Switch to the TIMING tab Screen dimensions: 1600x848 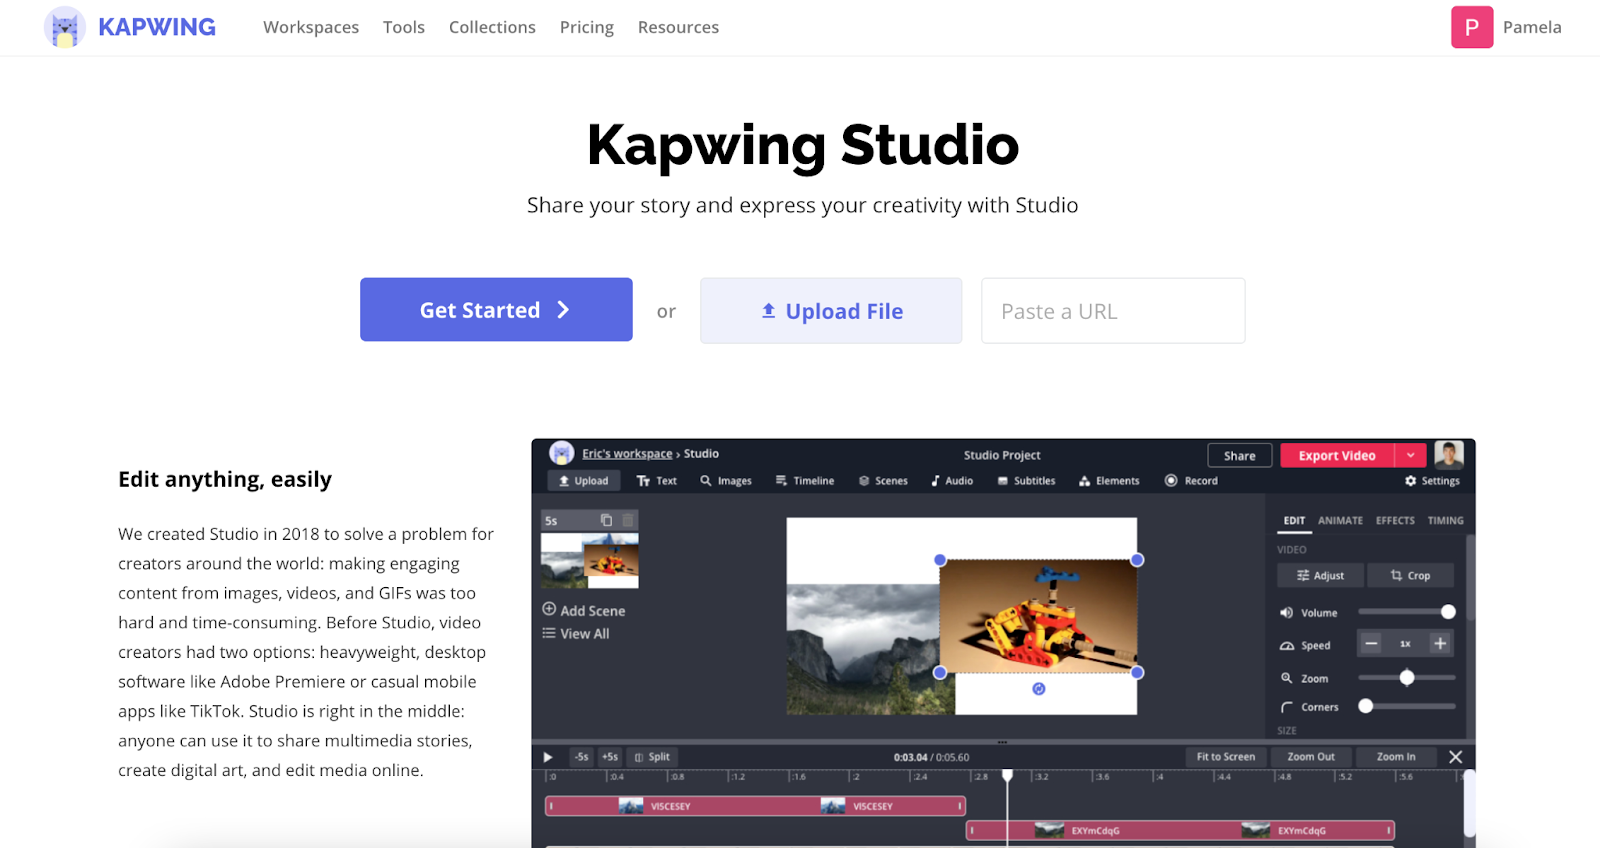(x=1445, y=521)
